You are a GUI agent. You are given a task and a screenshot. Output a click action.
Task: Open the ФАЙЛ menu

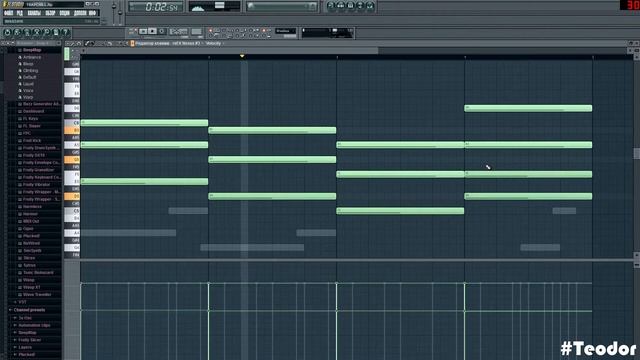click(x=8, y=13)
